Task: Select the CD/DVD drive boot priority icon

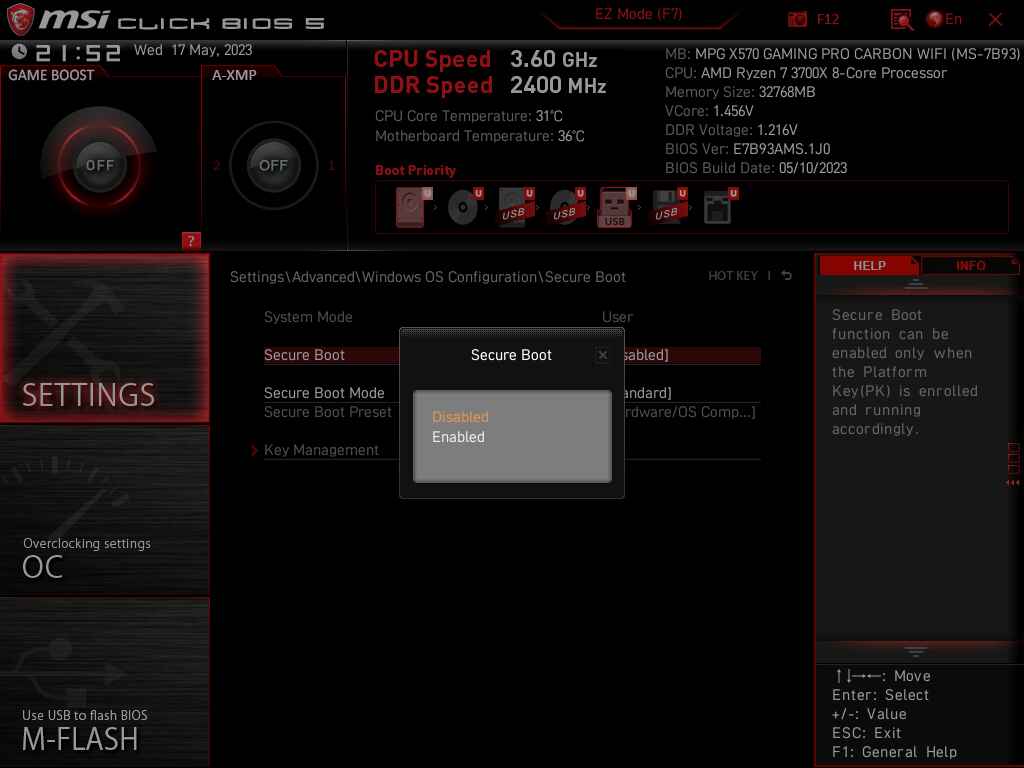Action: click(x=461, y=206)
